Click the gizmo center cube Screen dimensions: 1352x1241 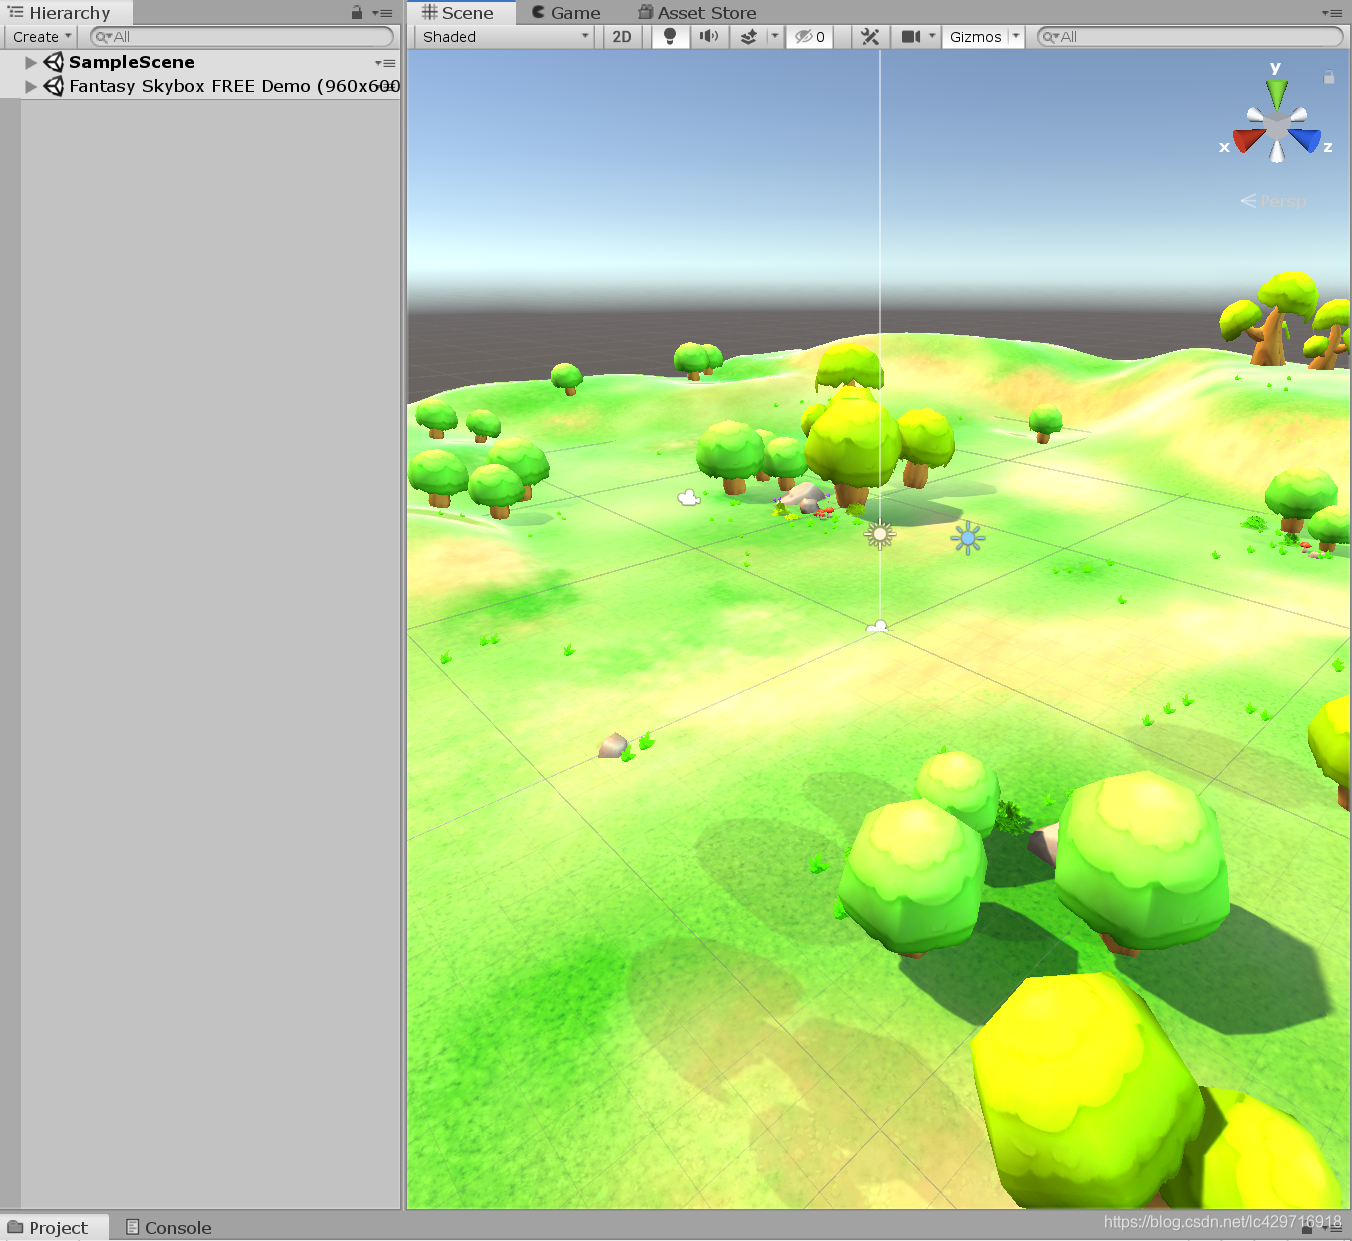(1277, 125)
